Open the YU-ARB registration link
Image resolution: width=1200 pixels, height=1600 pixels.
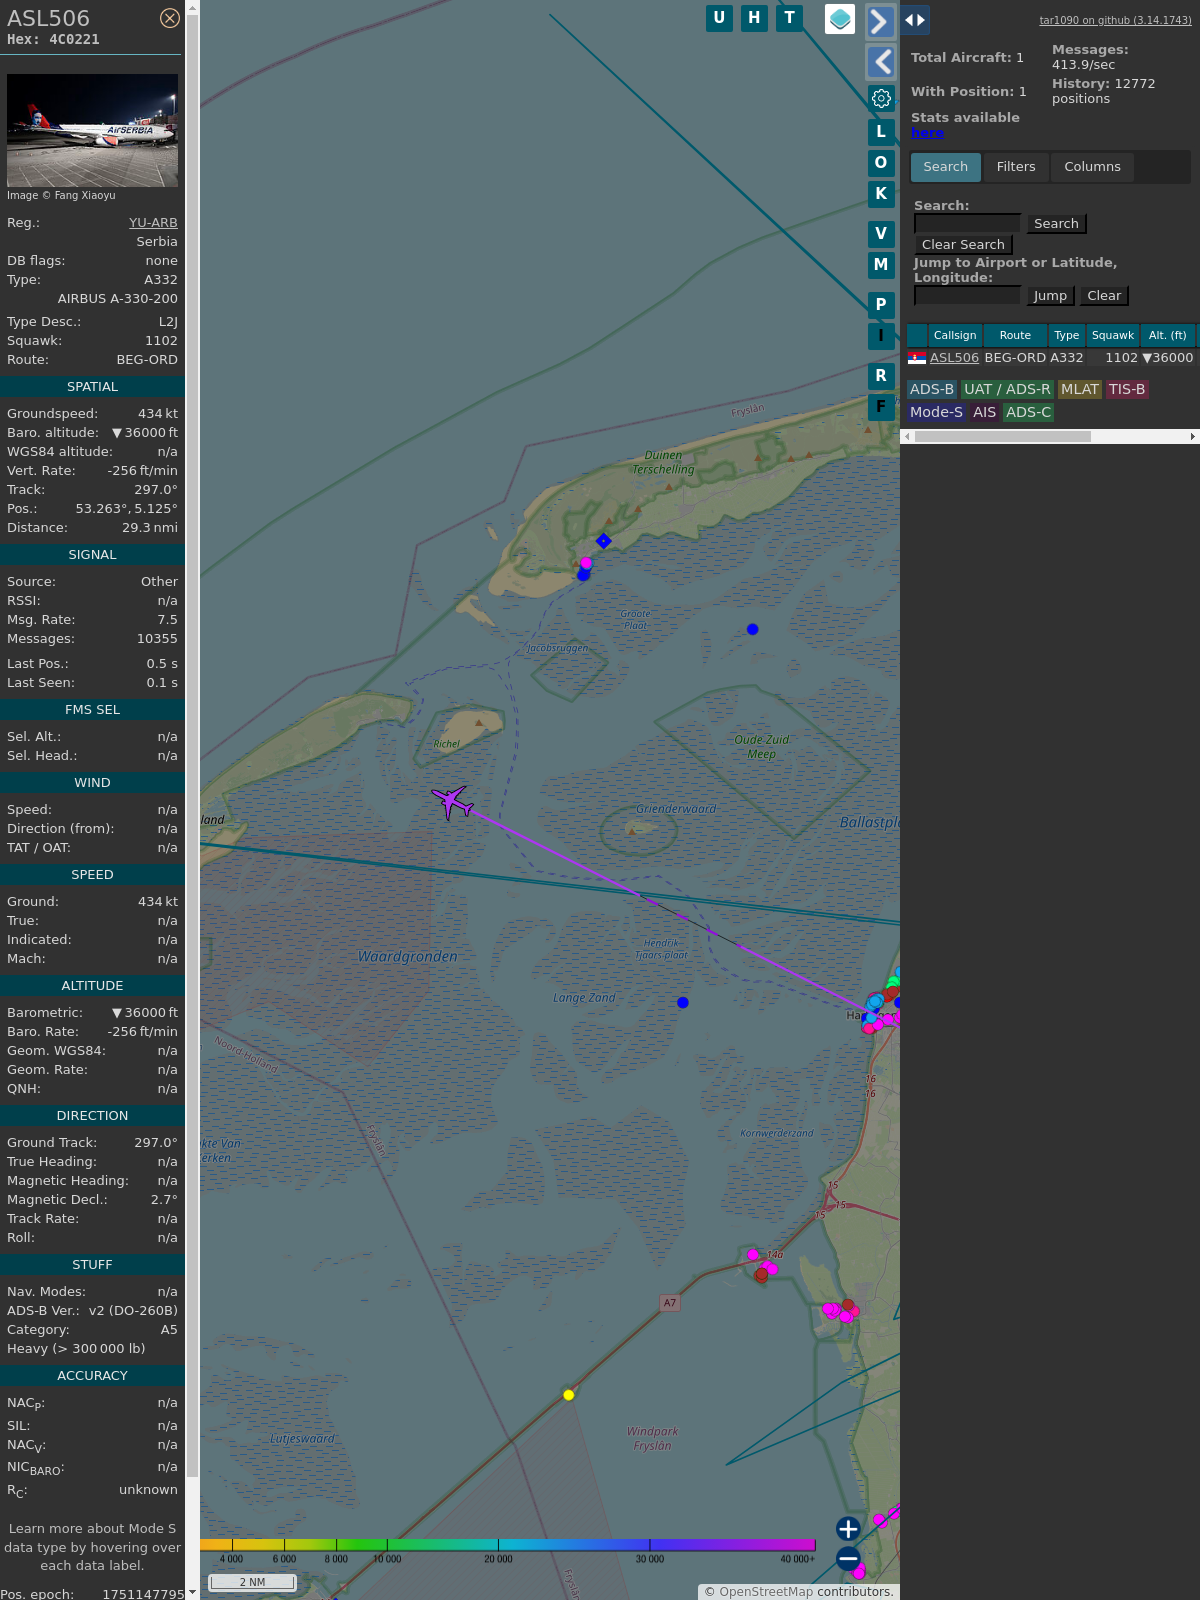(x=153, y=223)
